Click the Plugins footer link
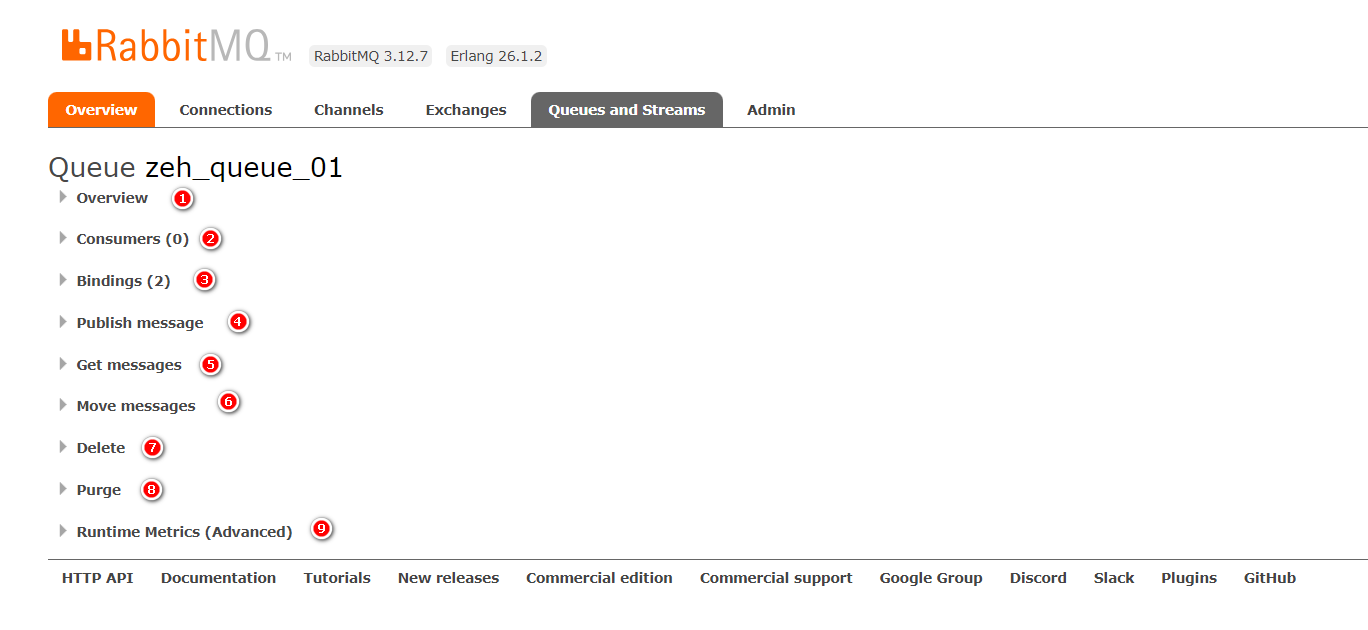The height and width of the screenshot is (630, 1368). pos(1188,578)
